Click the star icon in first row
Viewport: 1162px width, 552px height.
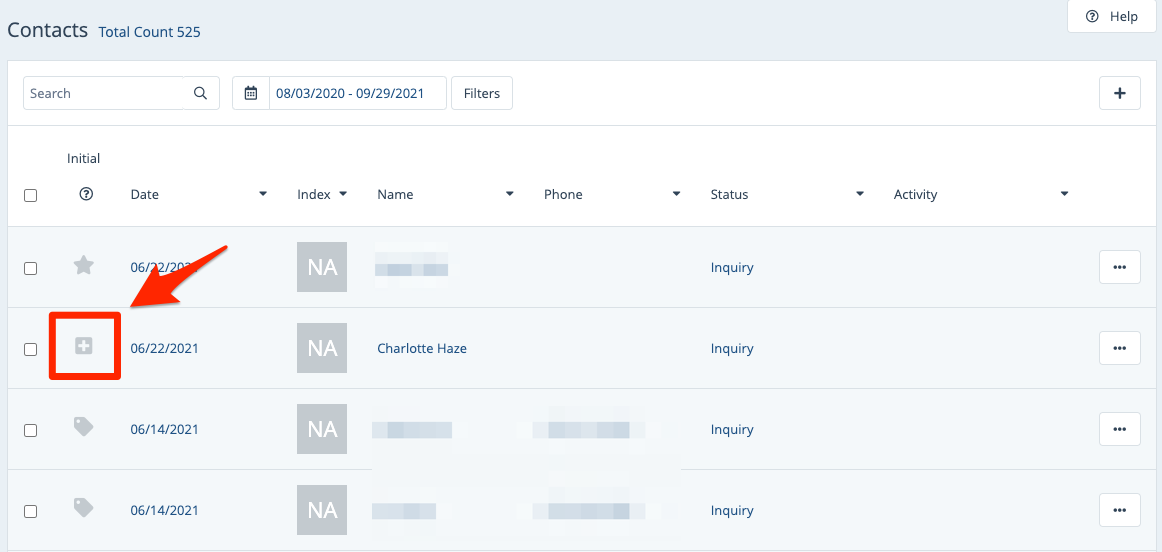click(x=84, y=266)
